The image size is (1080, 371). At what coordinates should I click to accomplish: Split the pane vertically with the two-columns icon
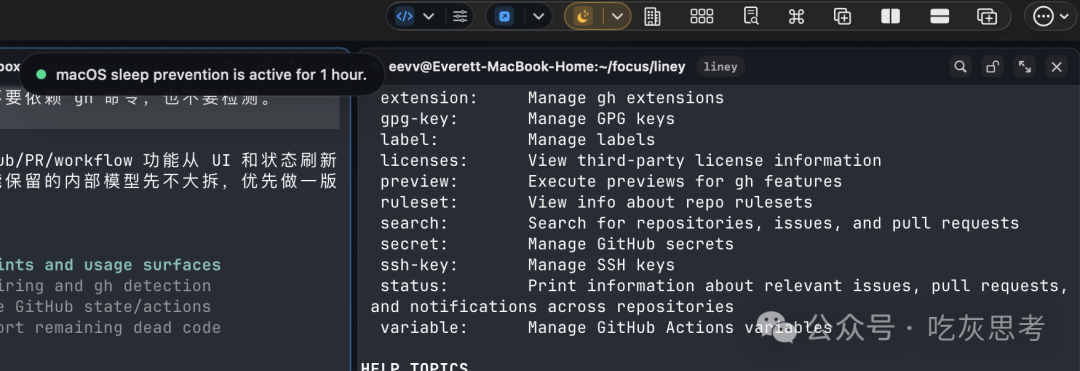coord(891,17)
